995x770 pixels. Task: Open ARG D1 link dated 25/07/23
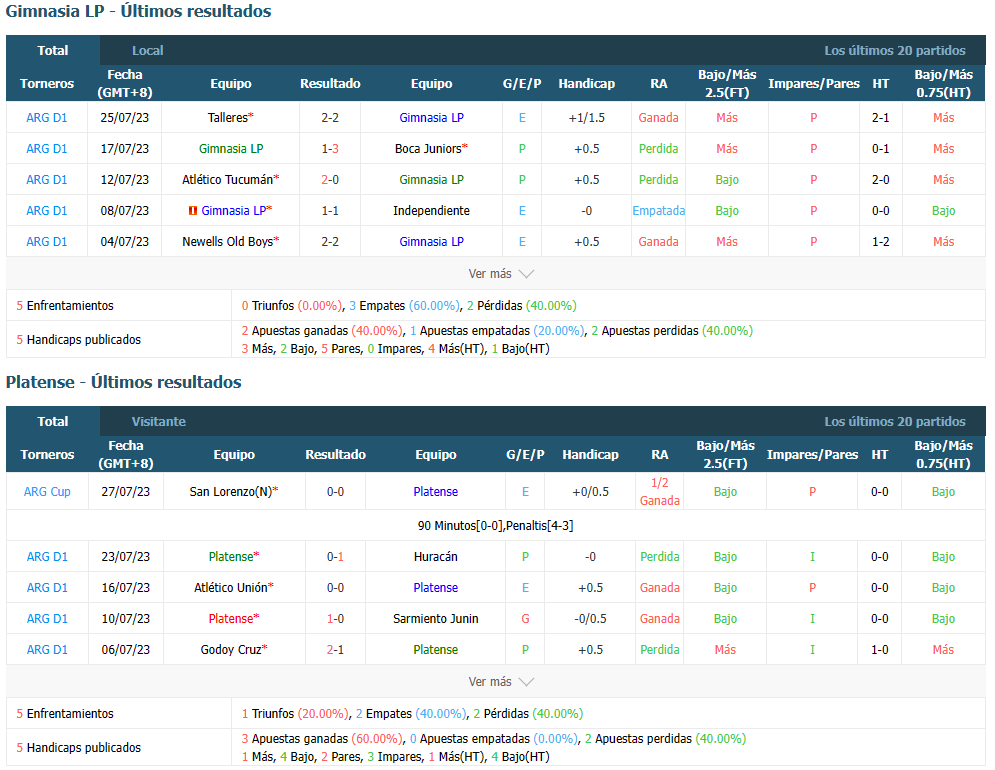point(46,117)
